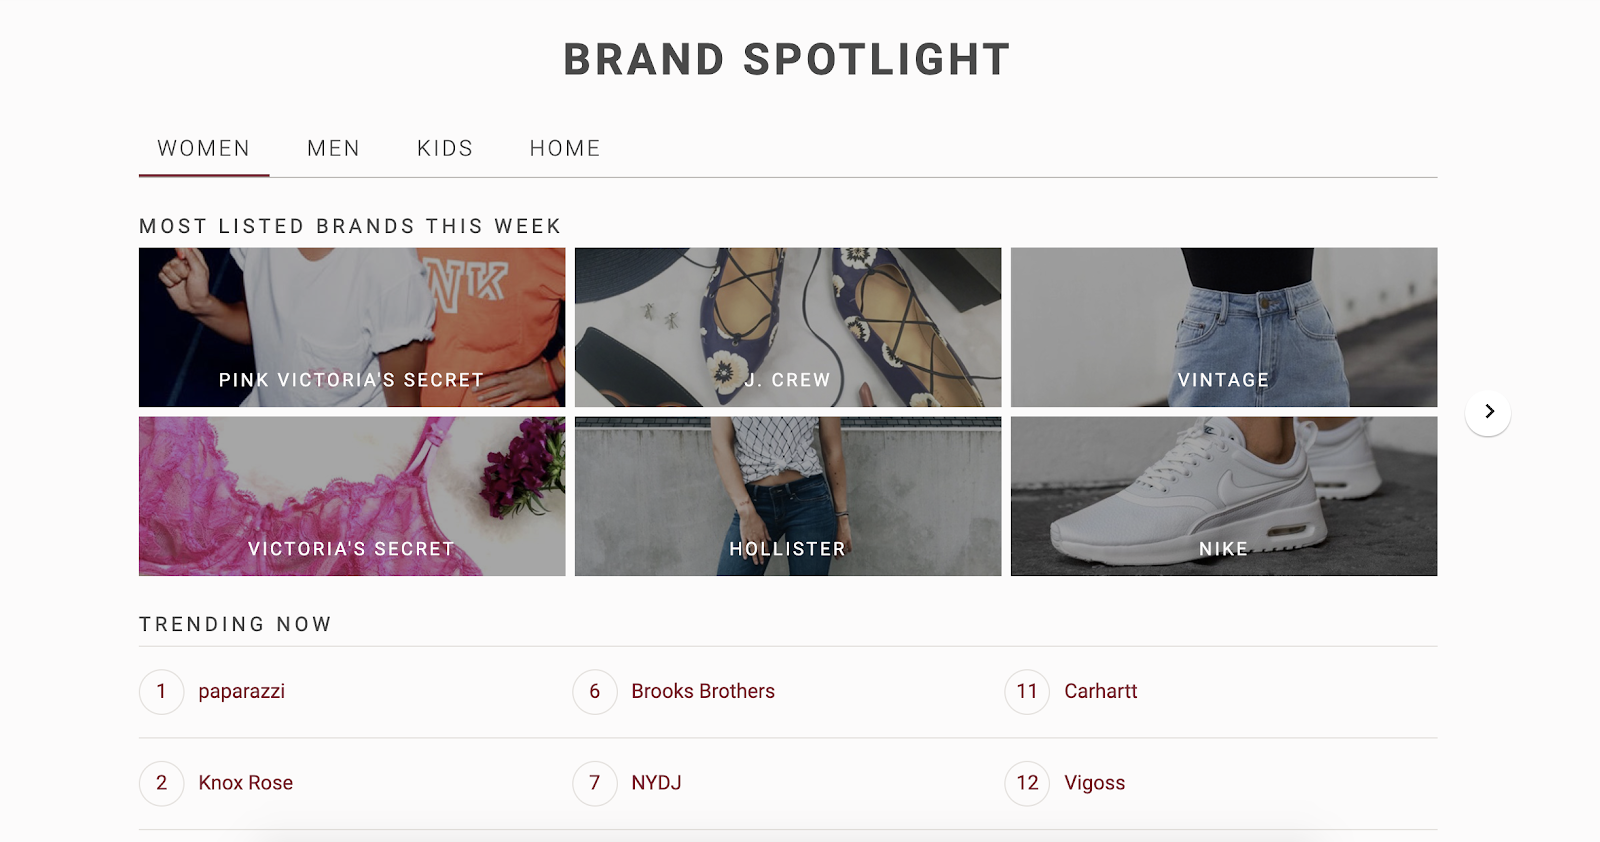Click the paparazzi trending link

pyautogui.click(x=242, y=692)
